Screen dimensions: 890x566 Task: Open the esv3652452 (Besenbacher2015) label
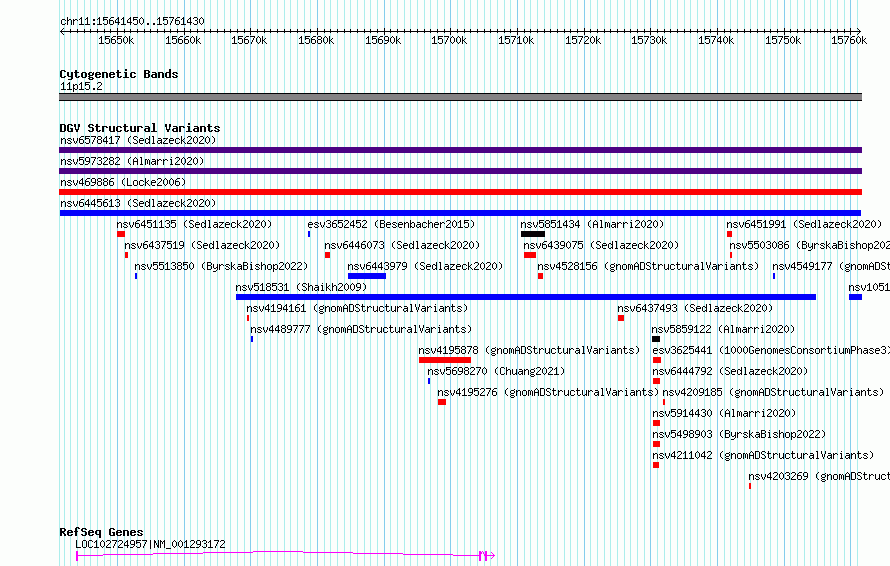point(391,224)
